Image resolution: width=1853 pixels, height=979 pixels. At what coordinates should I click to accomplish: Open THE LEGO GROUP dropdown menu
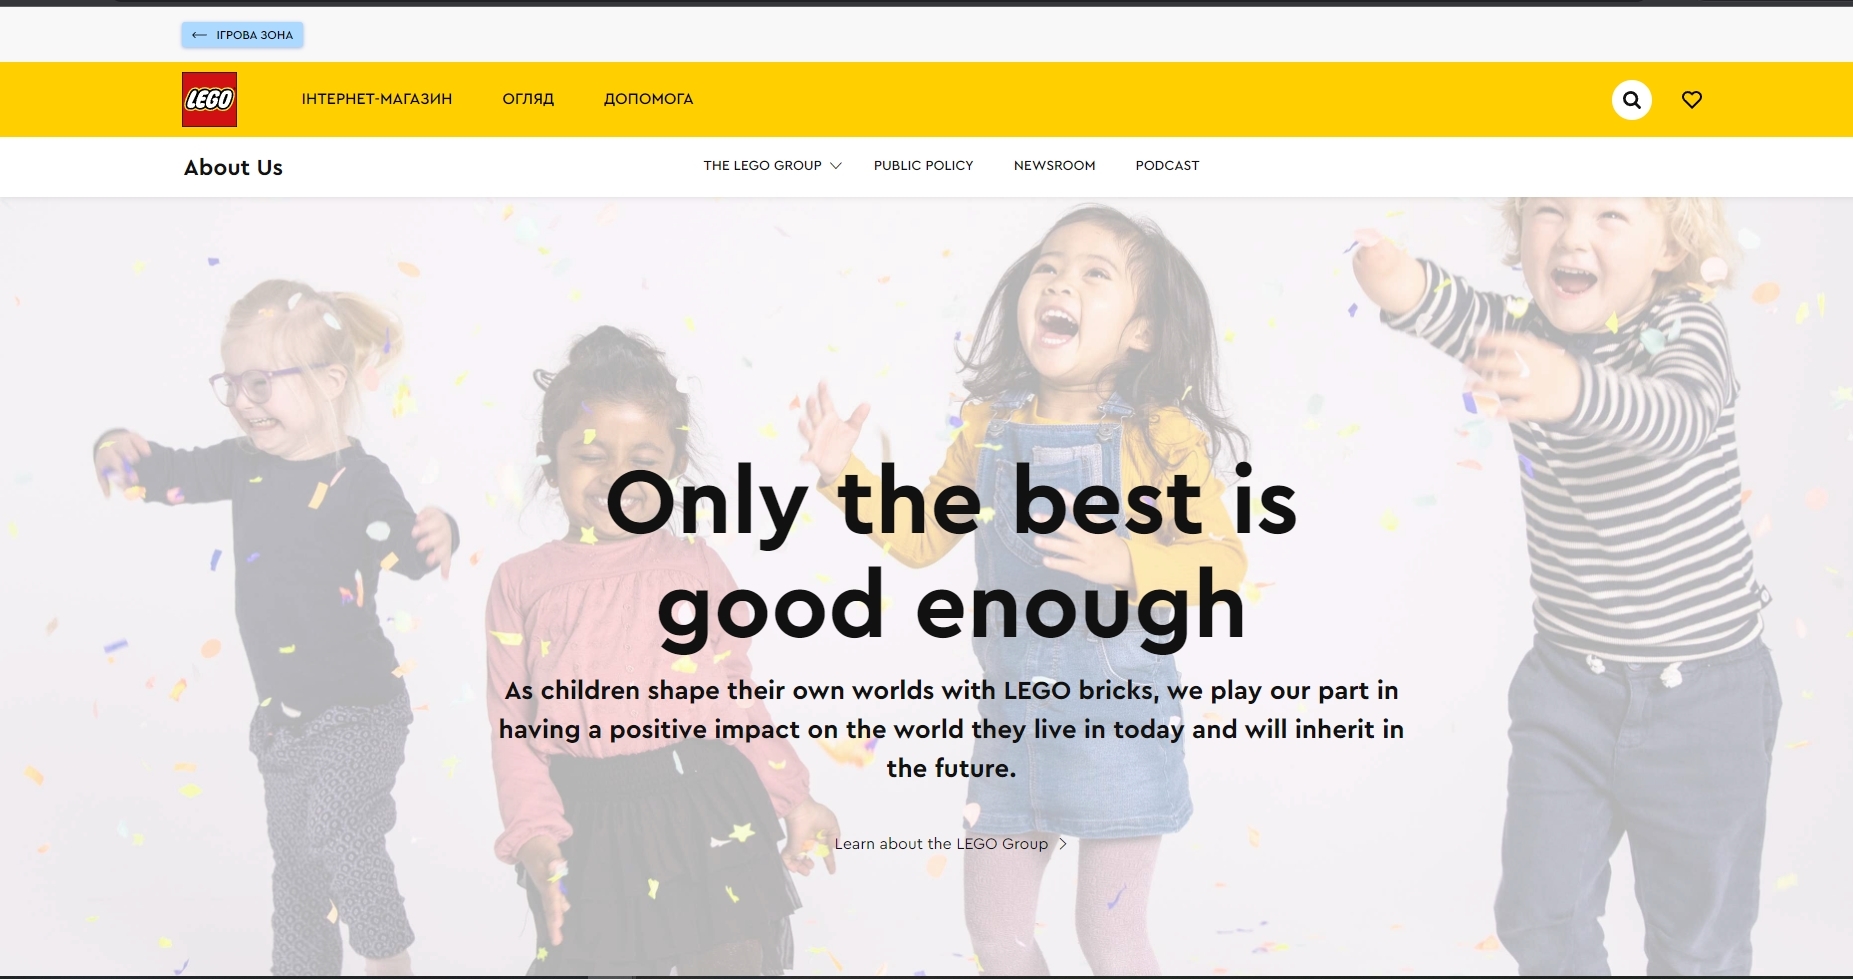(x=772, y=166)
